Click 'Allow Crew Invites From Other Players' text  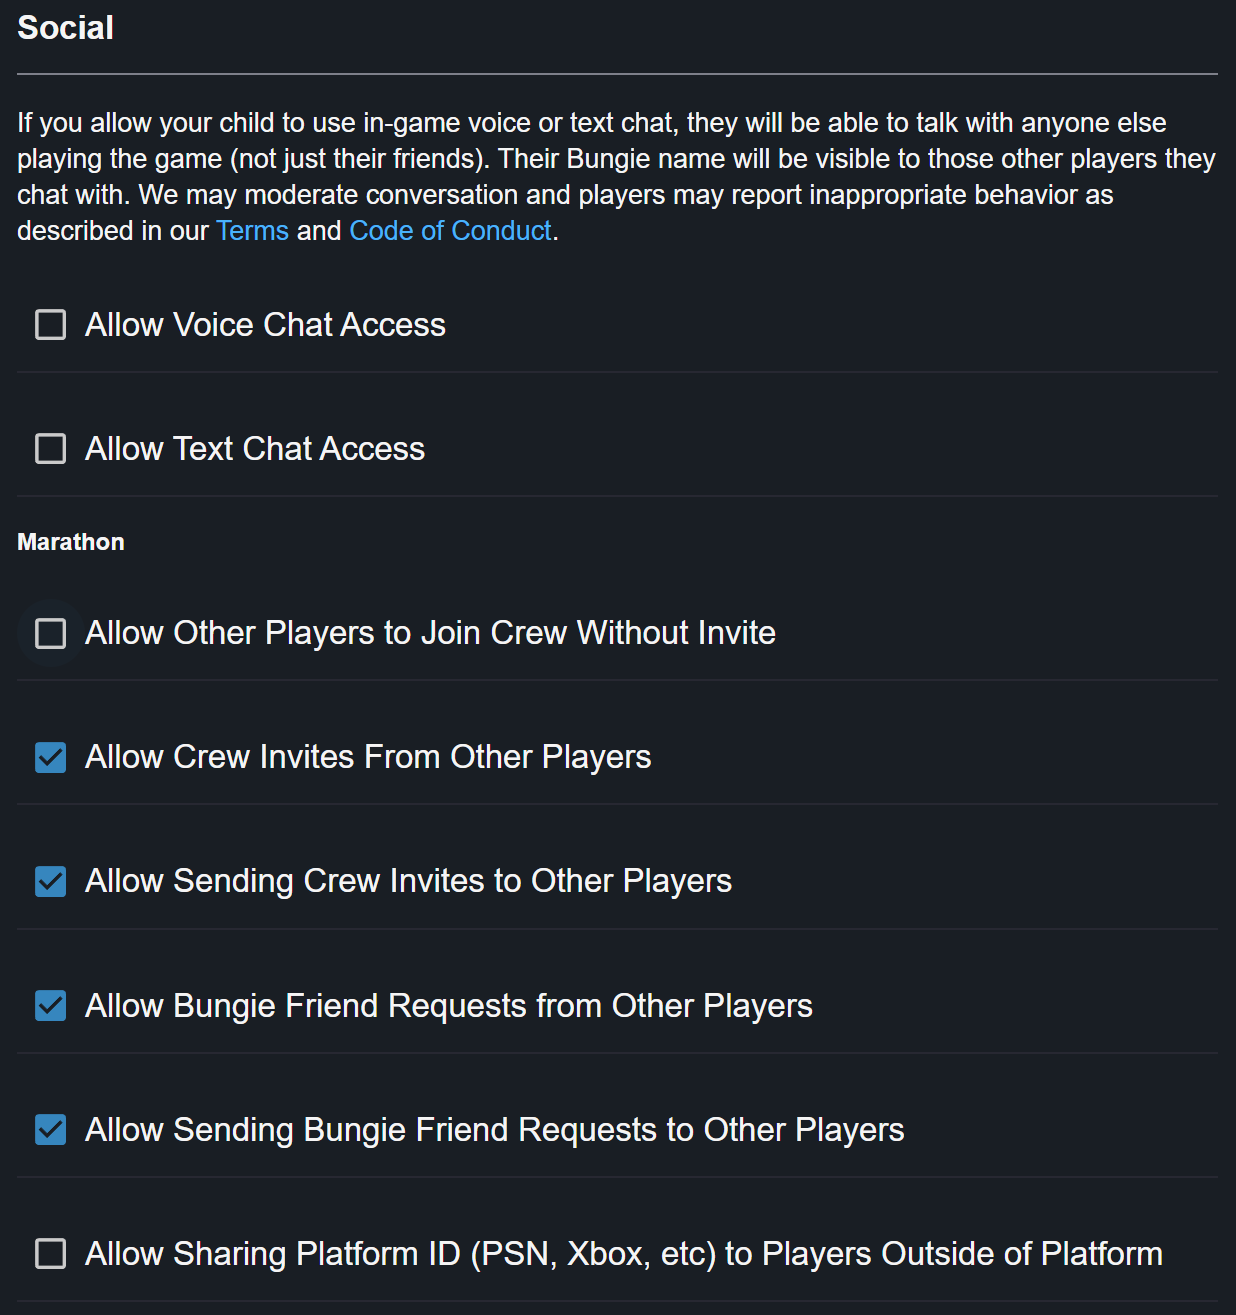point(368,757)
